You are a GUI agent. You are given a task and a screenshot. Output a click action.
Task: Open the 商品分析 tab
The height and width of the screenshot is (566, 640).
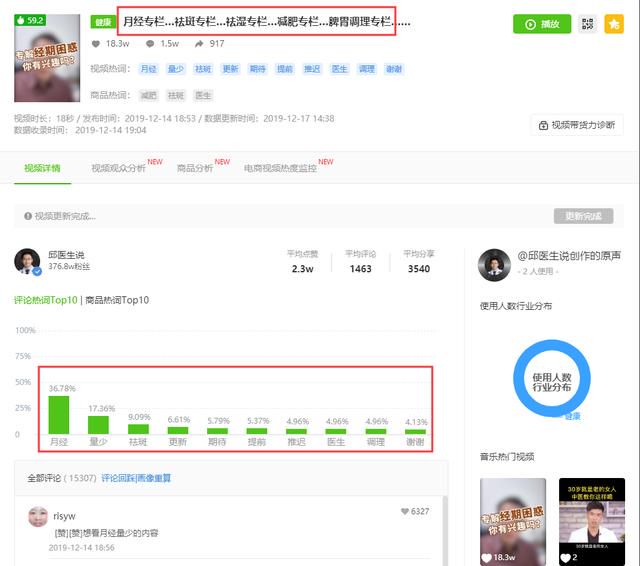click(195, 168)
